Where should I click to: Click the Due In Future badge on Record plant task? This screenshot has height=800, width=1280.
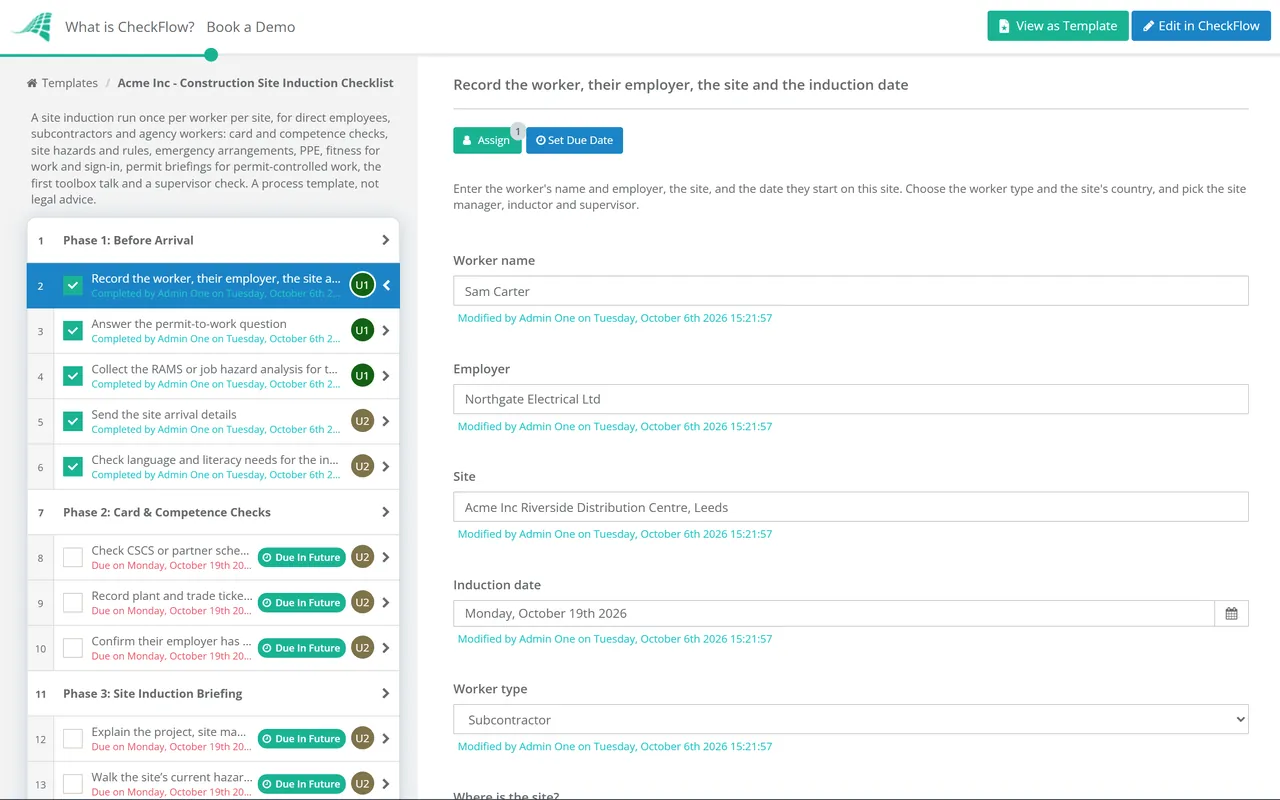pos(301,602)
